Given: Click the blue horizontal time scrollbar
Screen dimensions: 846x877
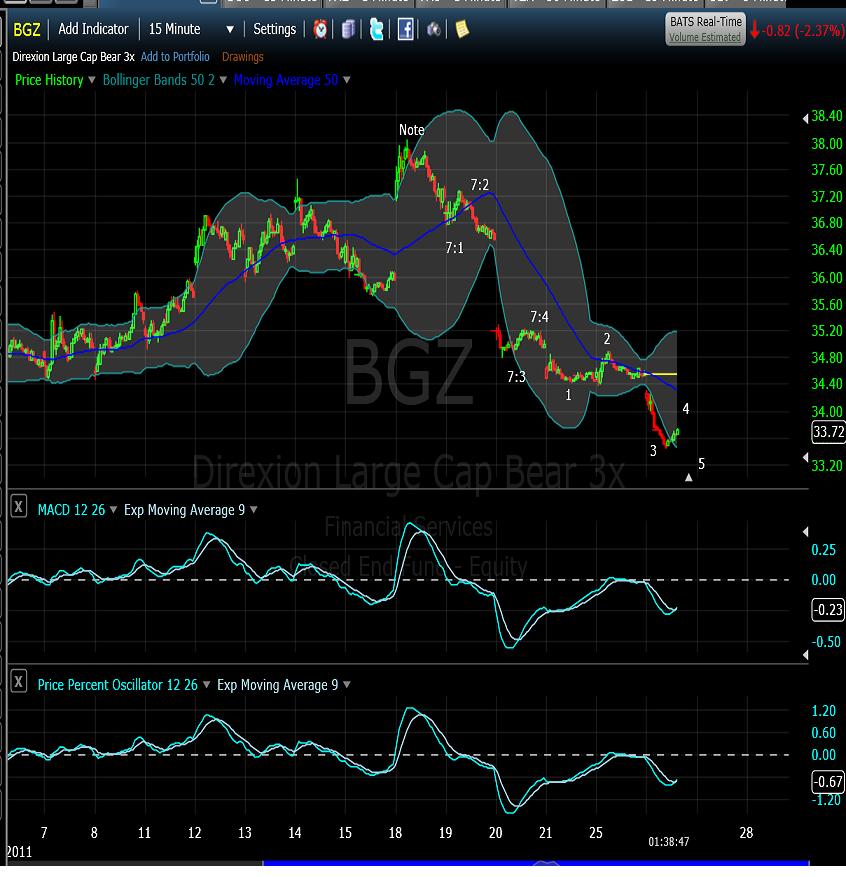Looking at the screenshot, I should tap(535, 866).
